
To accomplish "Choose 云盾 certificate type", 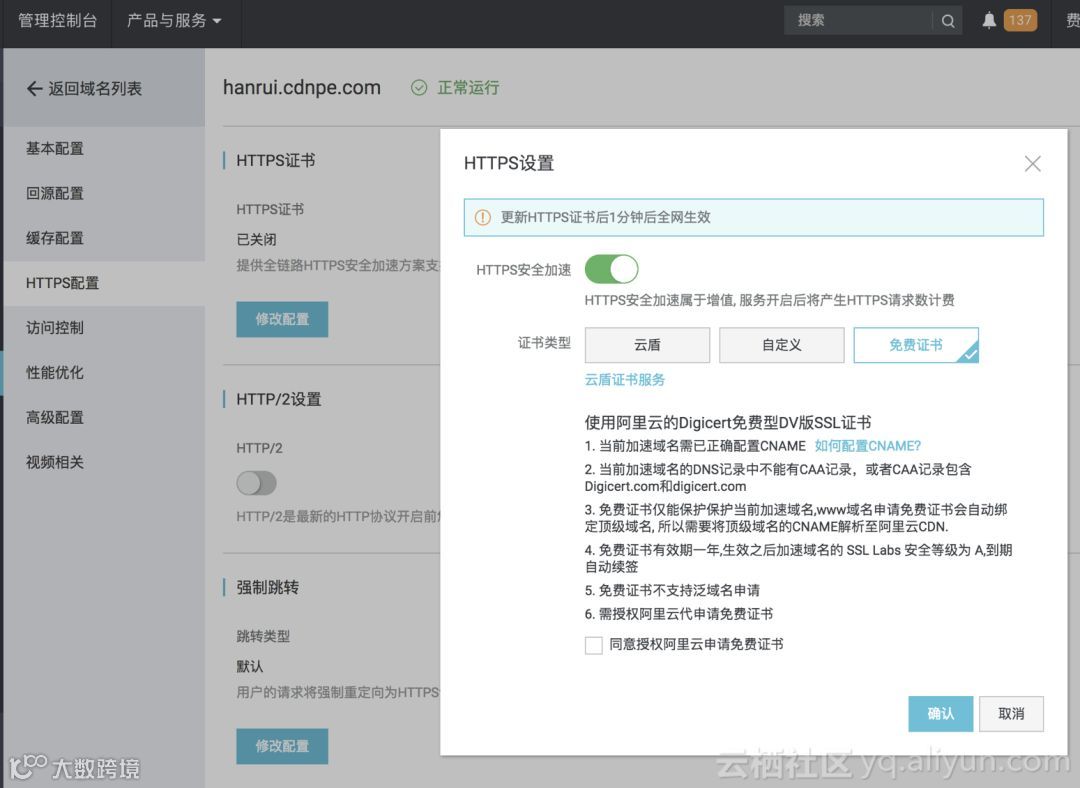I will (647, 345).
